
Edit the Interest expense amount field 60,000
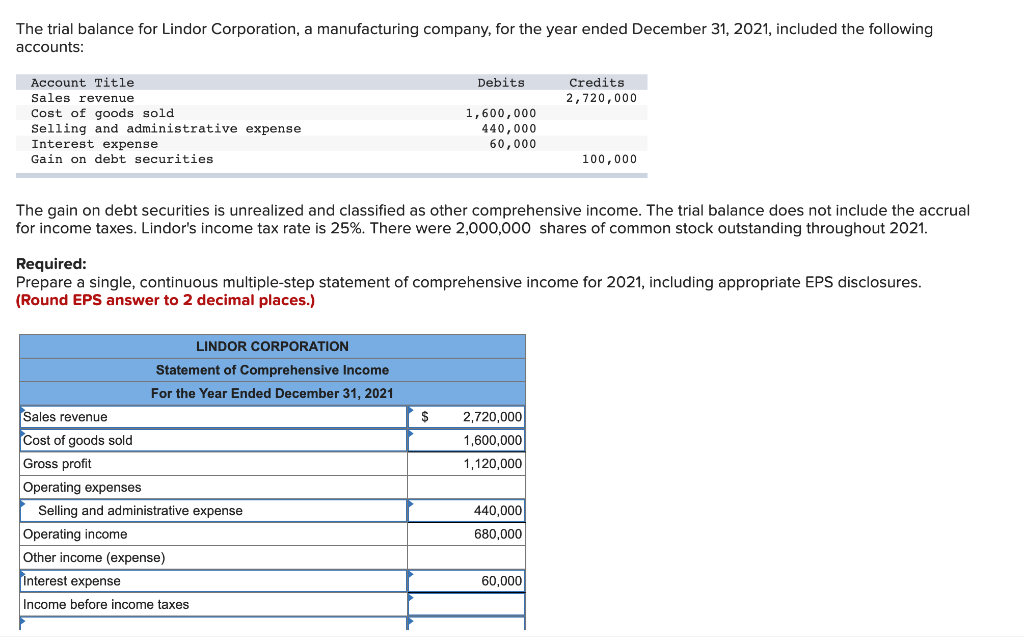pos(470,581)
